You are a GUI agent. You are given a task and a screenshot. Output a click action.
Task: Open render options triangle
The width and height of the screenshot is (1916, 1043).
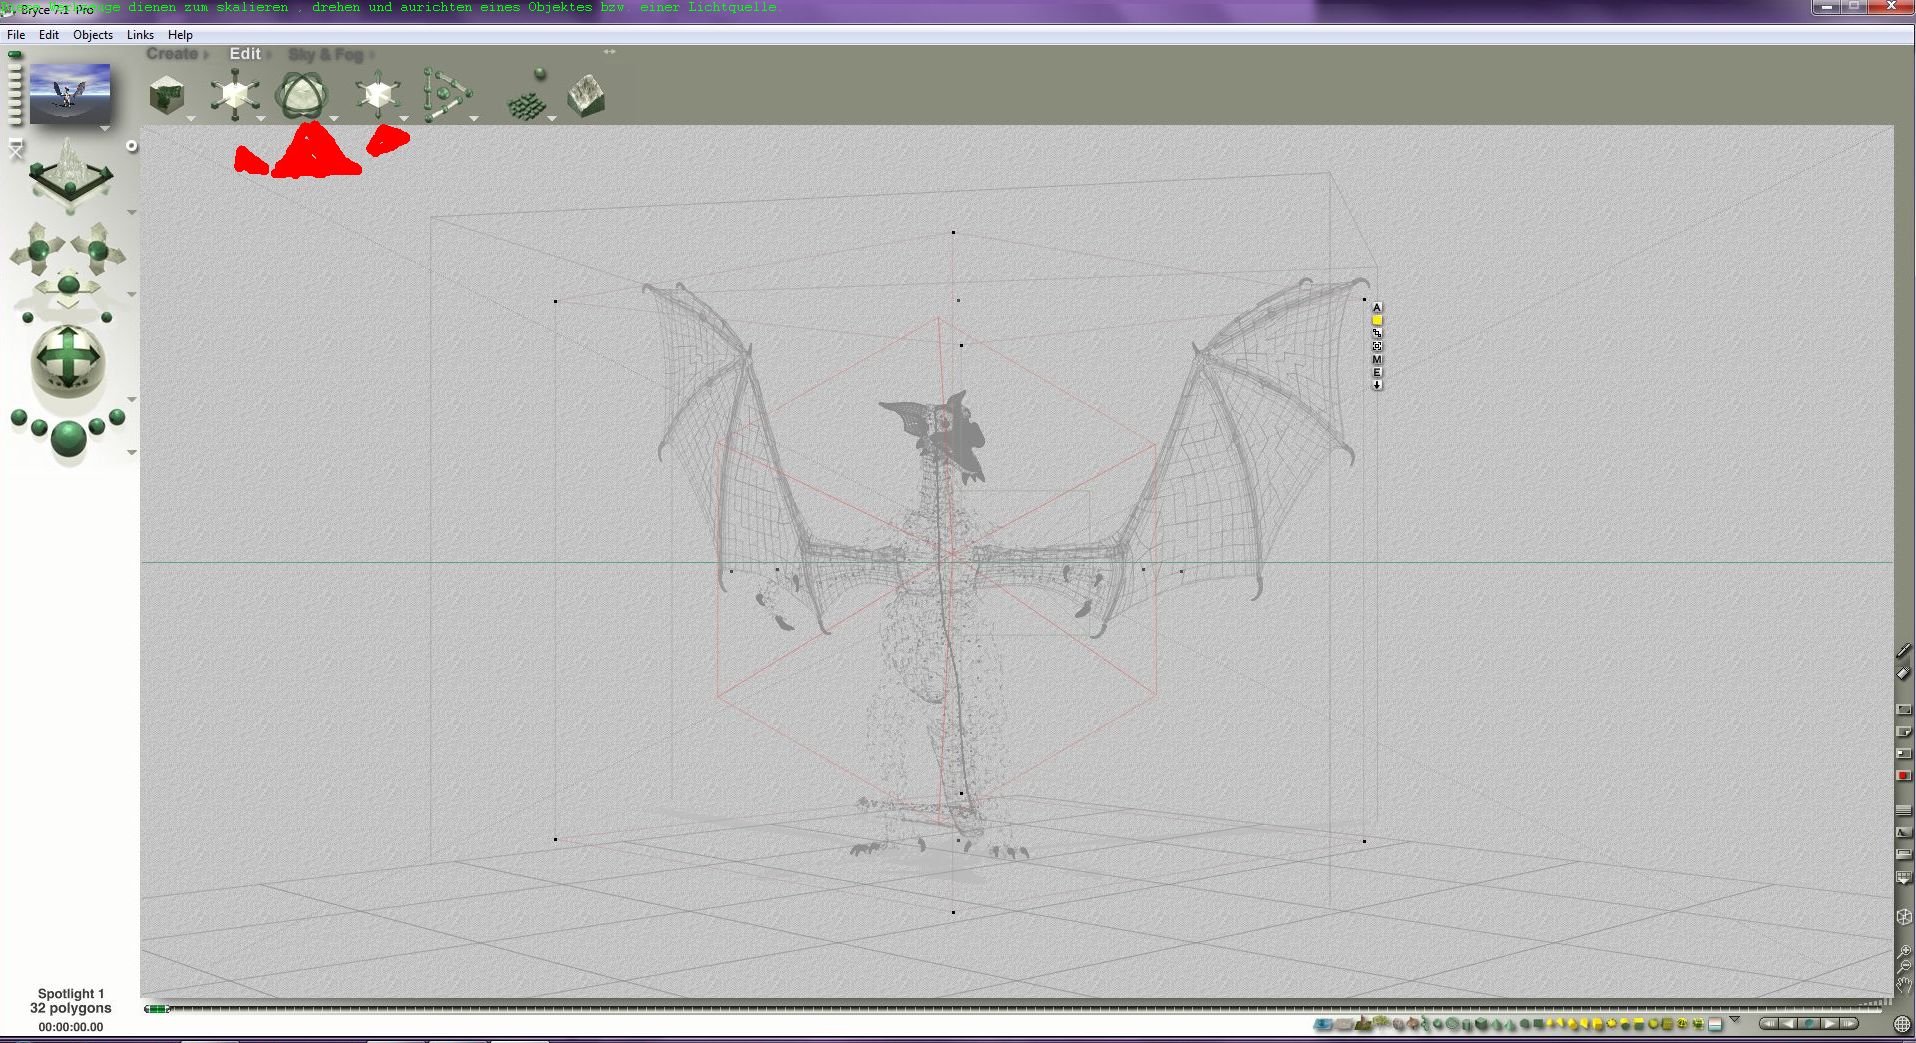(131, 453)
